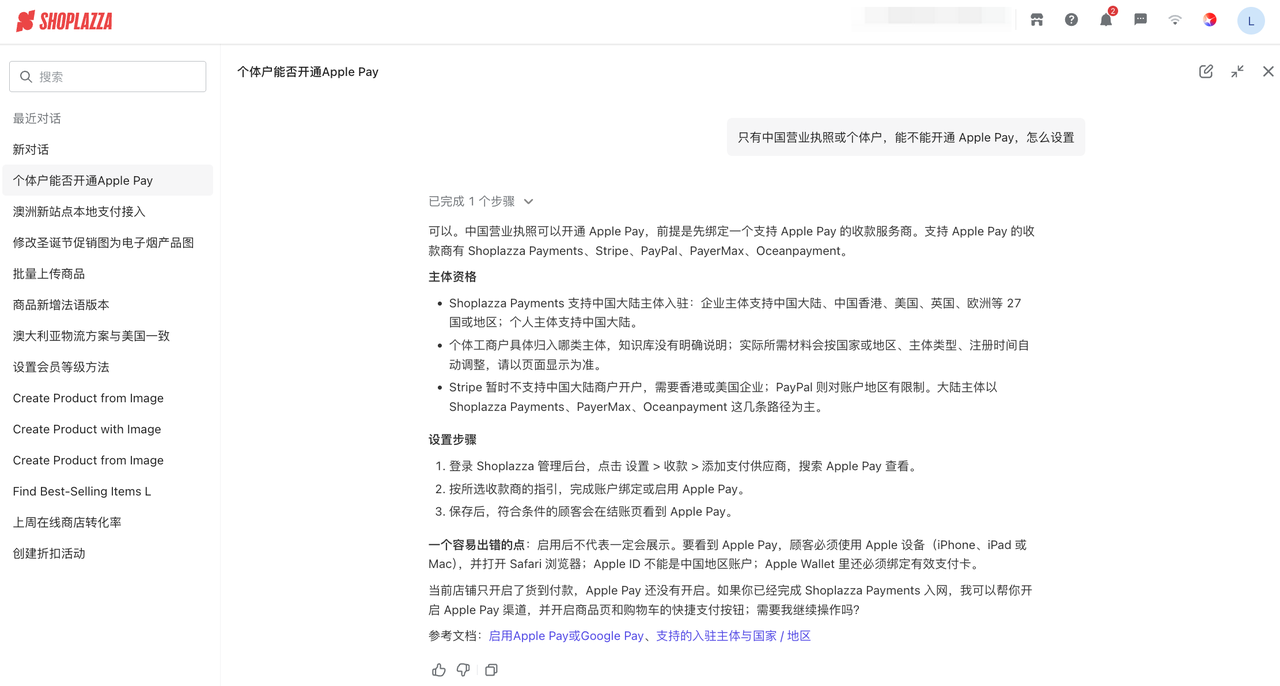Expand the 已完成 1 个步骤 section
1280x686 pixels.
[481, 201]
